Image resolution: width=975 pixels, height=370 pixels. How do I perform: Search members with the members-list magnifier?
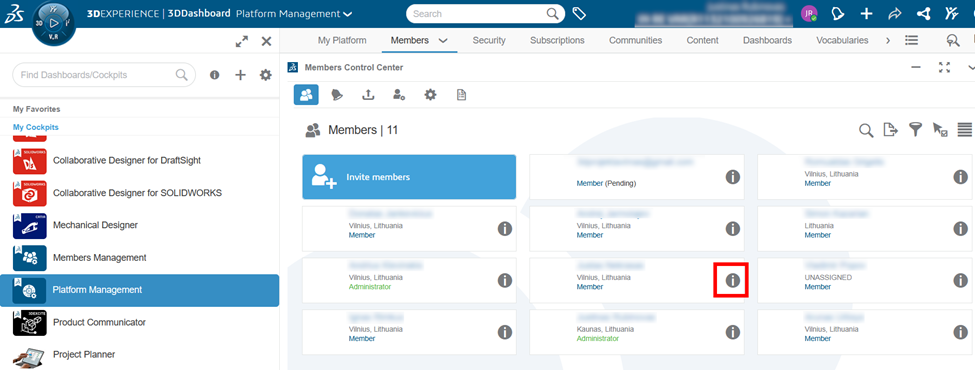click(866, 130)
